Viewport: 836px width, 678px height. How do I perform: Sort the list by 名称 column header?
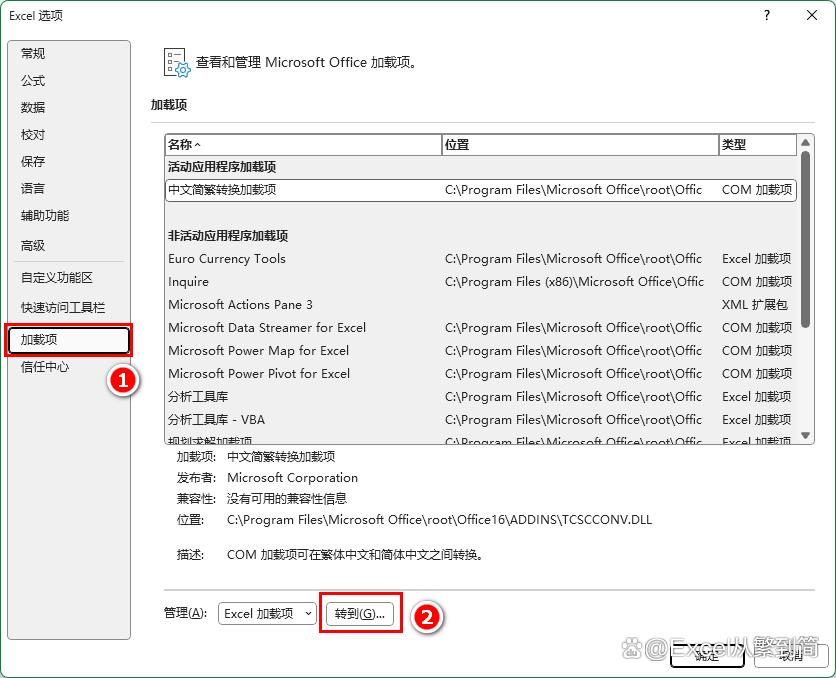(302, 145)
